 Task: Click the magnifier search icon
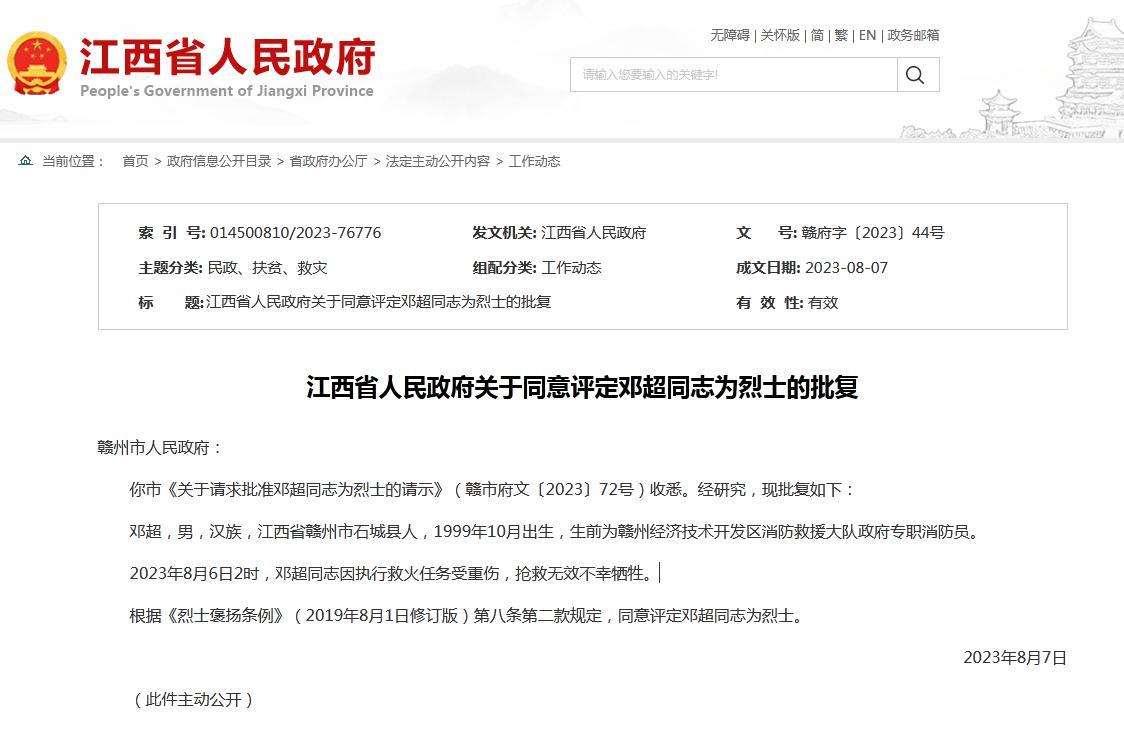tap(916, 75)
